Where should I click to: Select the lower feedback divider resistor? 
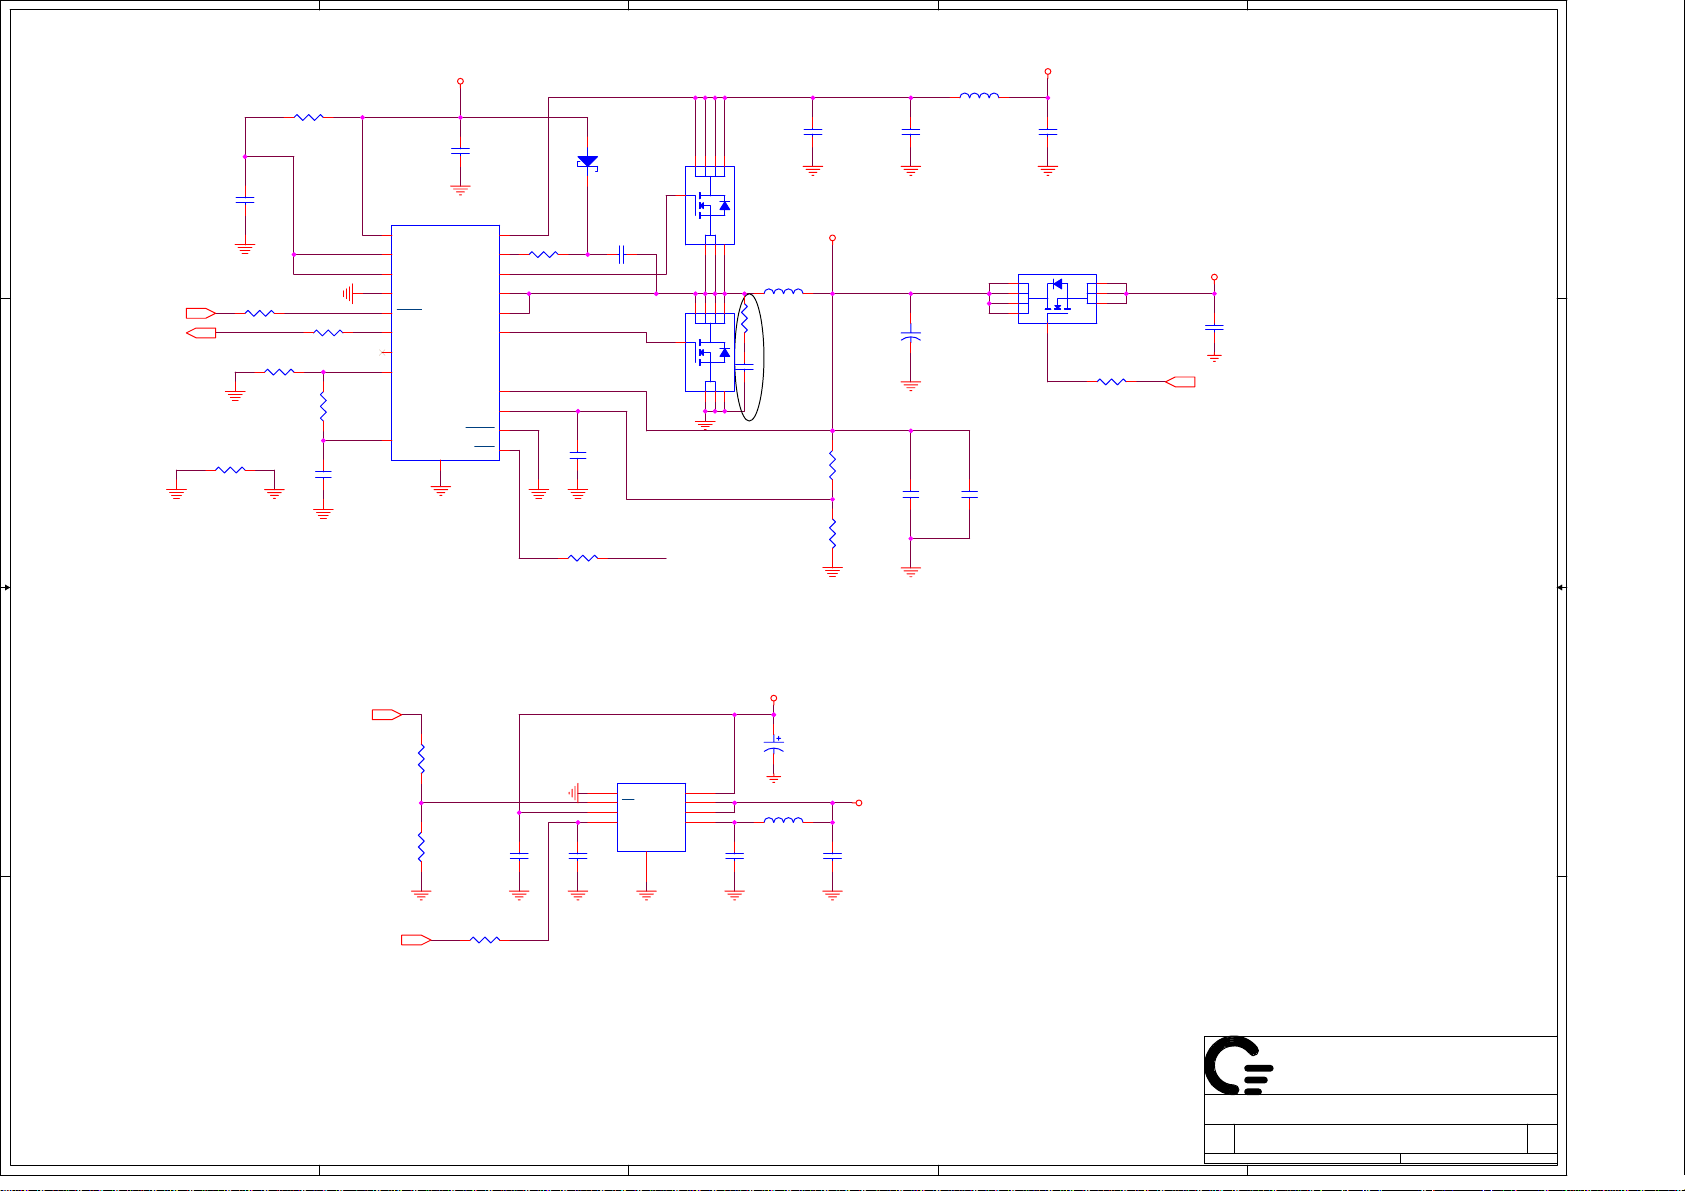coord(832,533)
